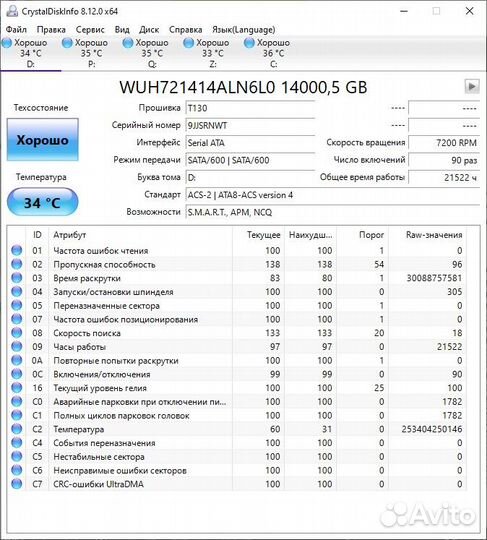Viewport: 487px width, 540px height.
Task: Click status icon for attribute 01
Action: coord(16,250)
